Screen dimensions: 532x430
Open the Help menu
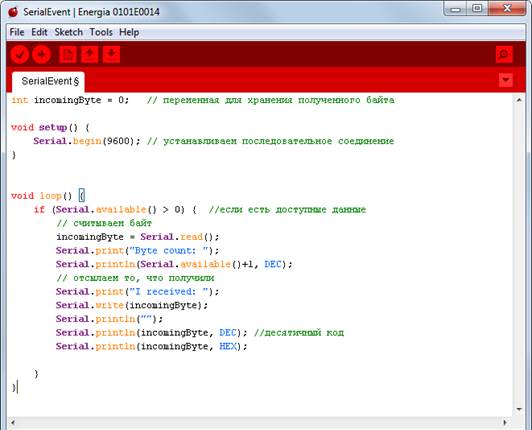(129, 32)
